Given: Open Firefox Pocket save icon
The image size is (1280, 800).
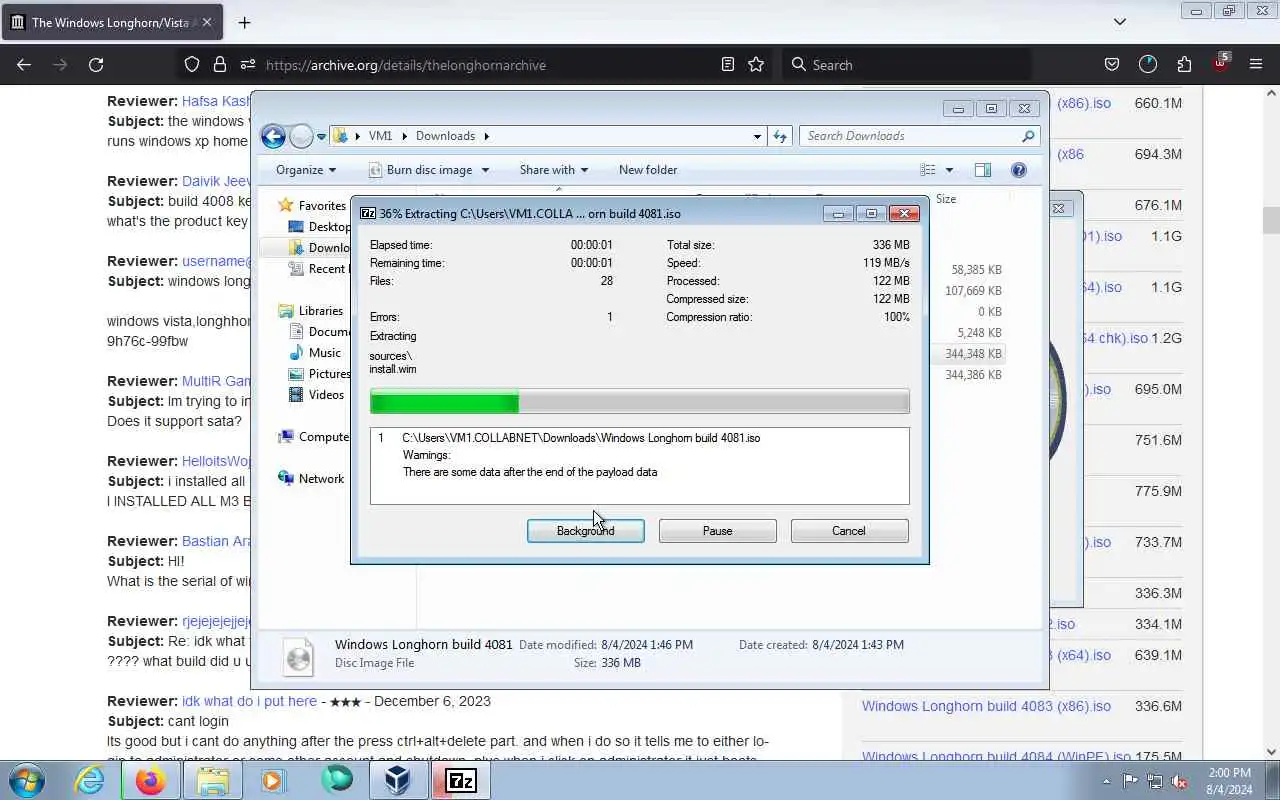Looking at the screenshot, I should [1112, 64].
